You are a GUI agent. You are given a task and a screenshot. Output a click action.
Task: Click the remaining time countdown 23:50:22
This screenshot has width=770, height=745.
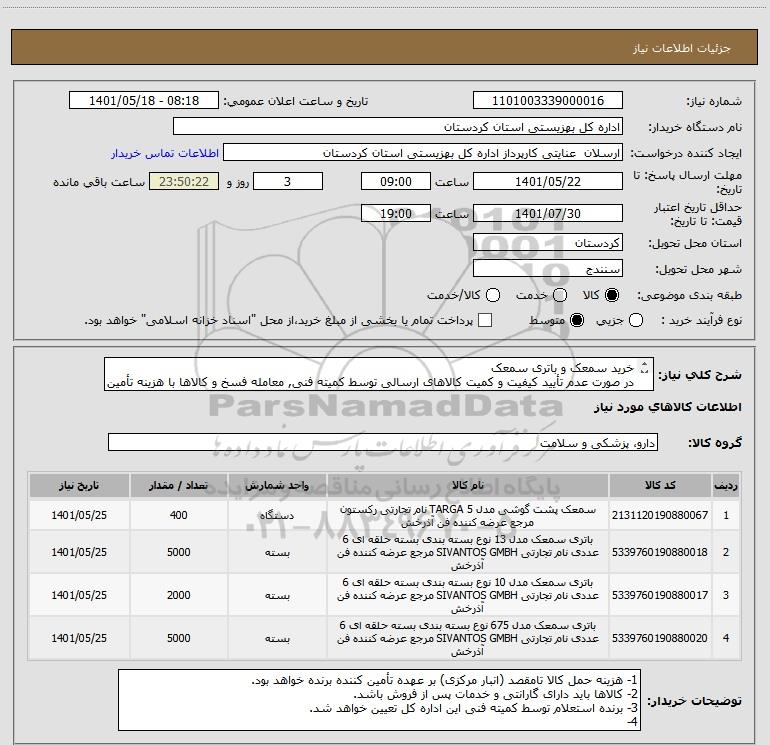point(184,181)
